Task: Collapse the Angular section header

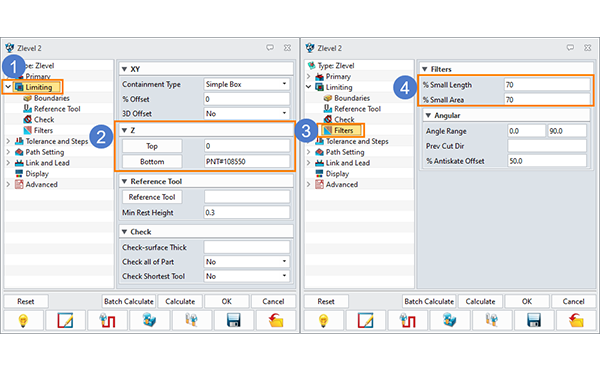Action: 429,116
